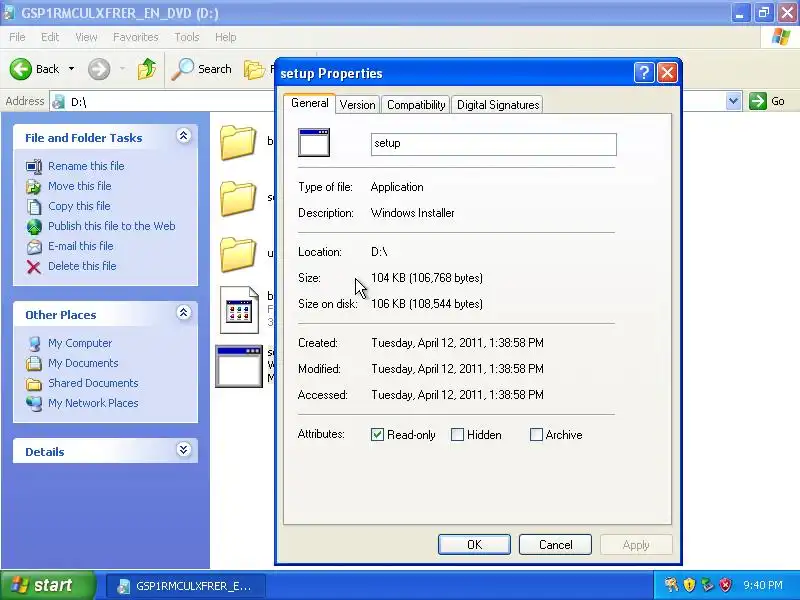The width and height of the screenshot is (800, 600).
Task: Check the Hidden attribute checkbox
Action: tap(457, 435)
